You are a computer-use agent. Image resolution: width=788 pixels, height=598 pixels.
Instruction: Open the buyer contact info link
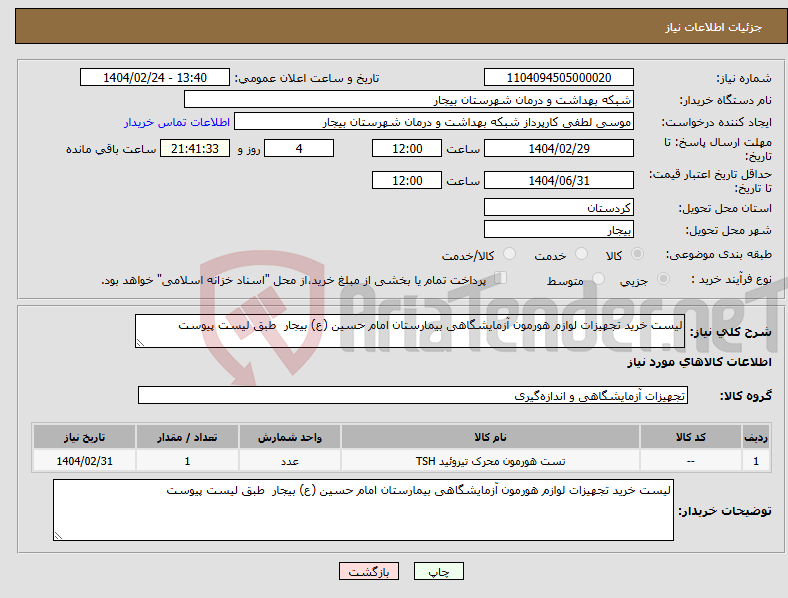[177, 122]
